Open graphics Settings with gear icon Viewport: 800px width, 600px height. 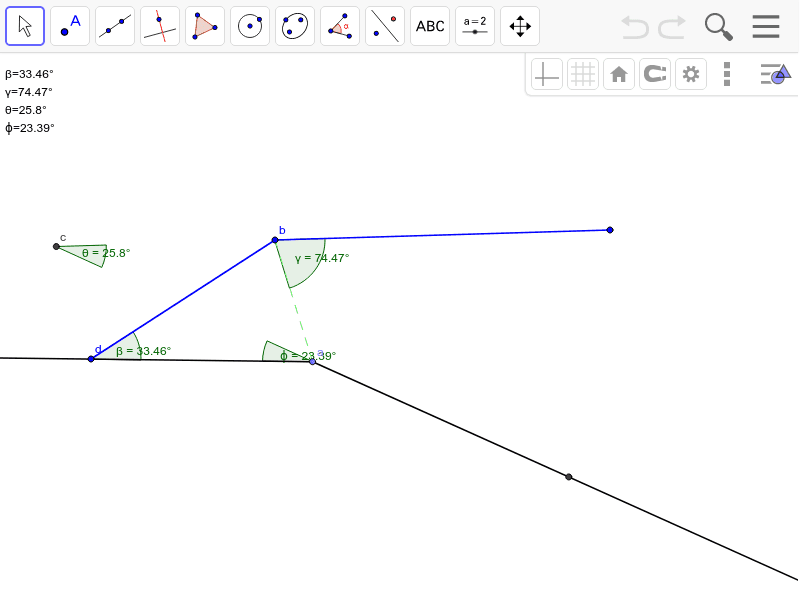[x=690, y=73]
